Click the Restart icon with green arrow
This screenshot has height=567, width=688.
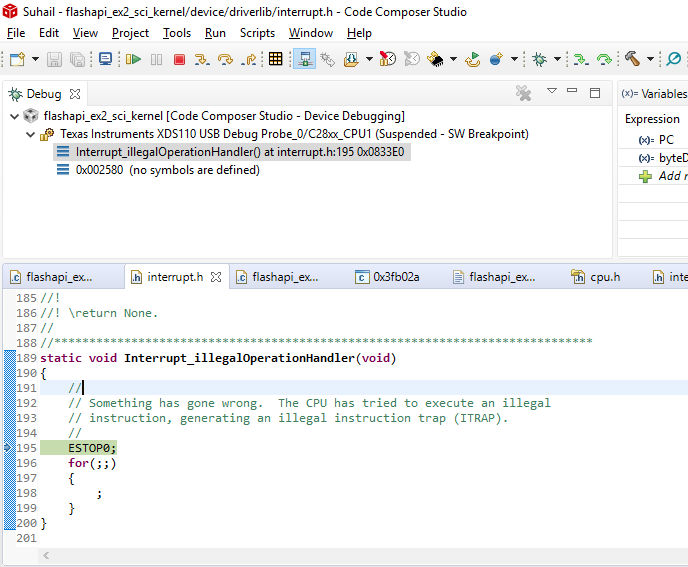(473, 59)
